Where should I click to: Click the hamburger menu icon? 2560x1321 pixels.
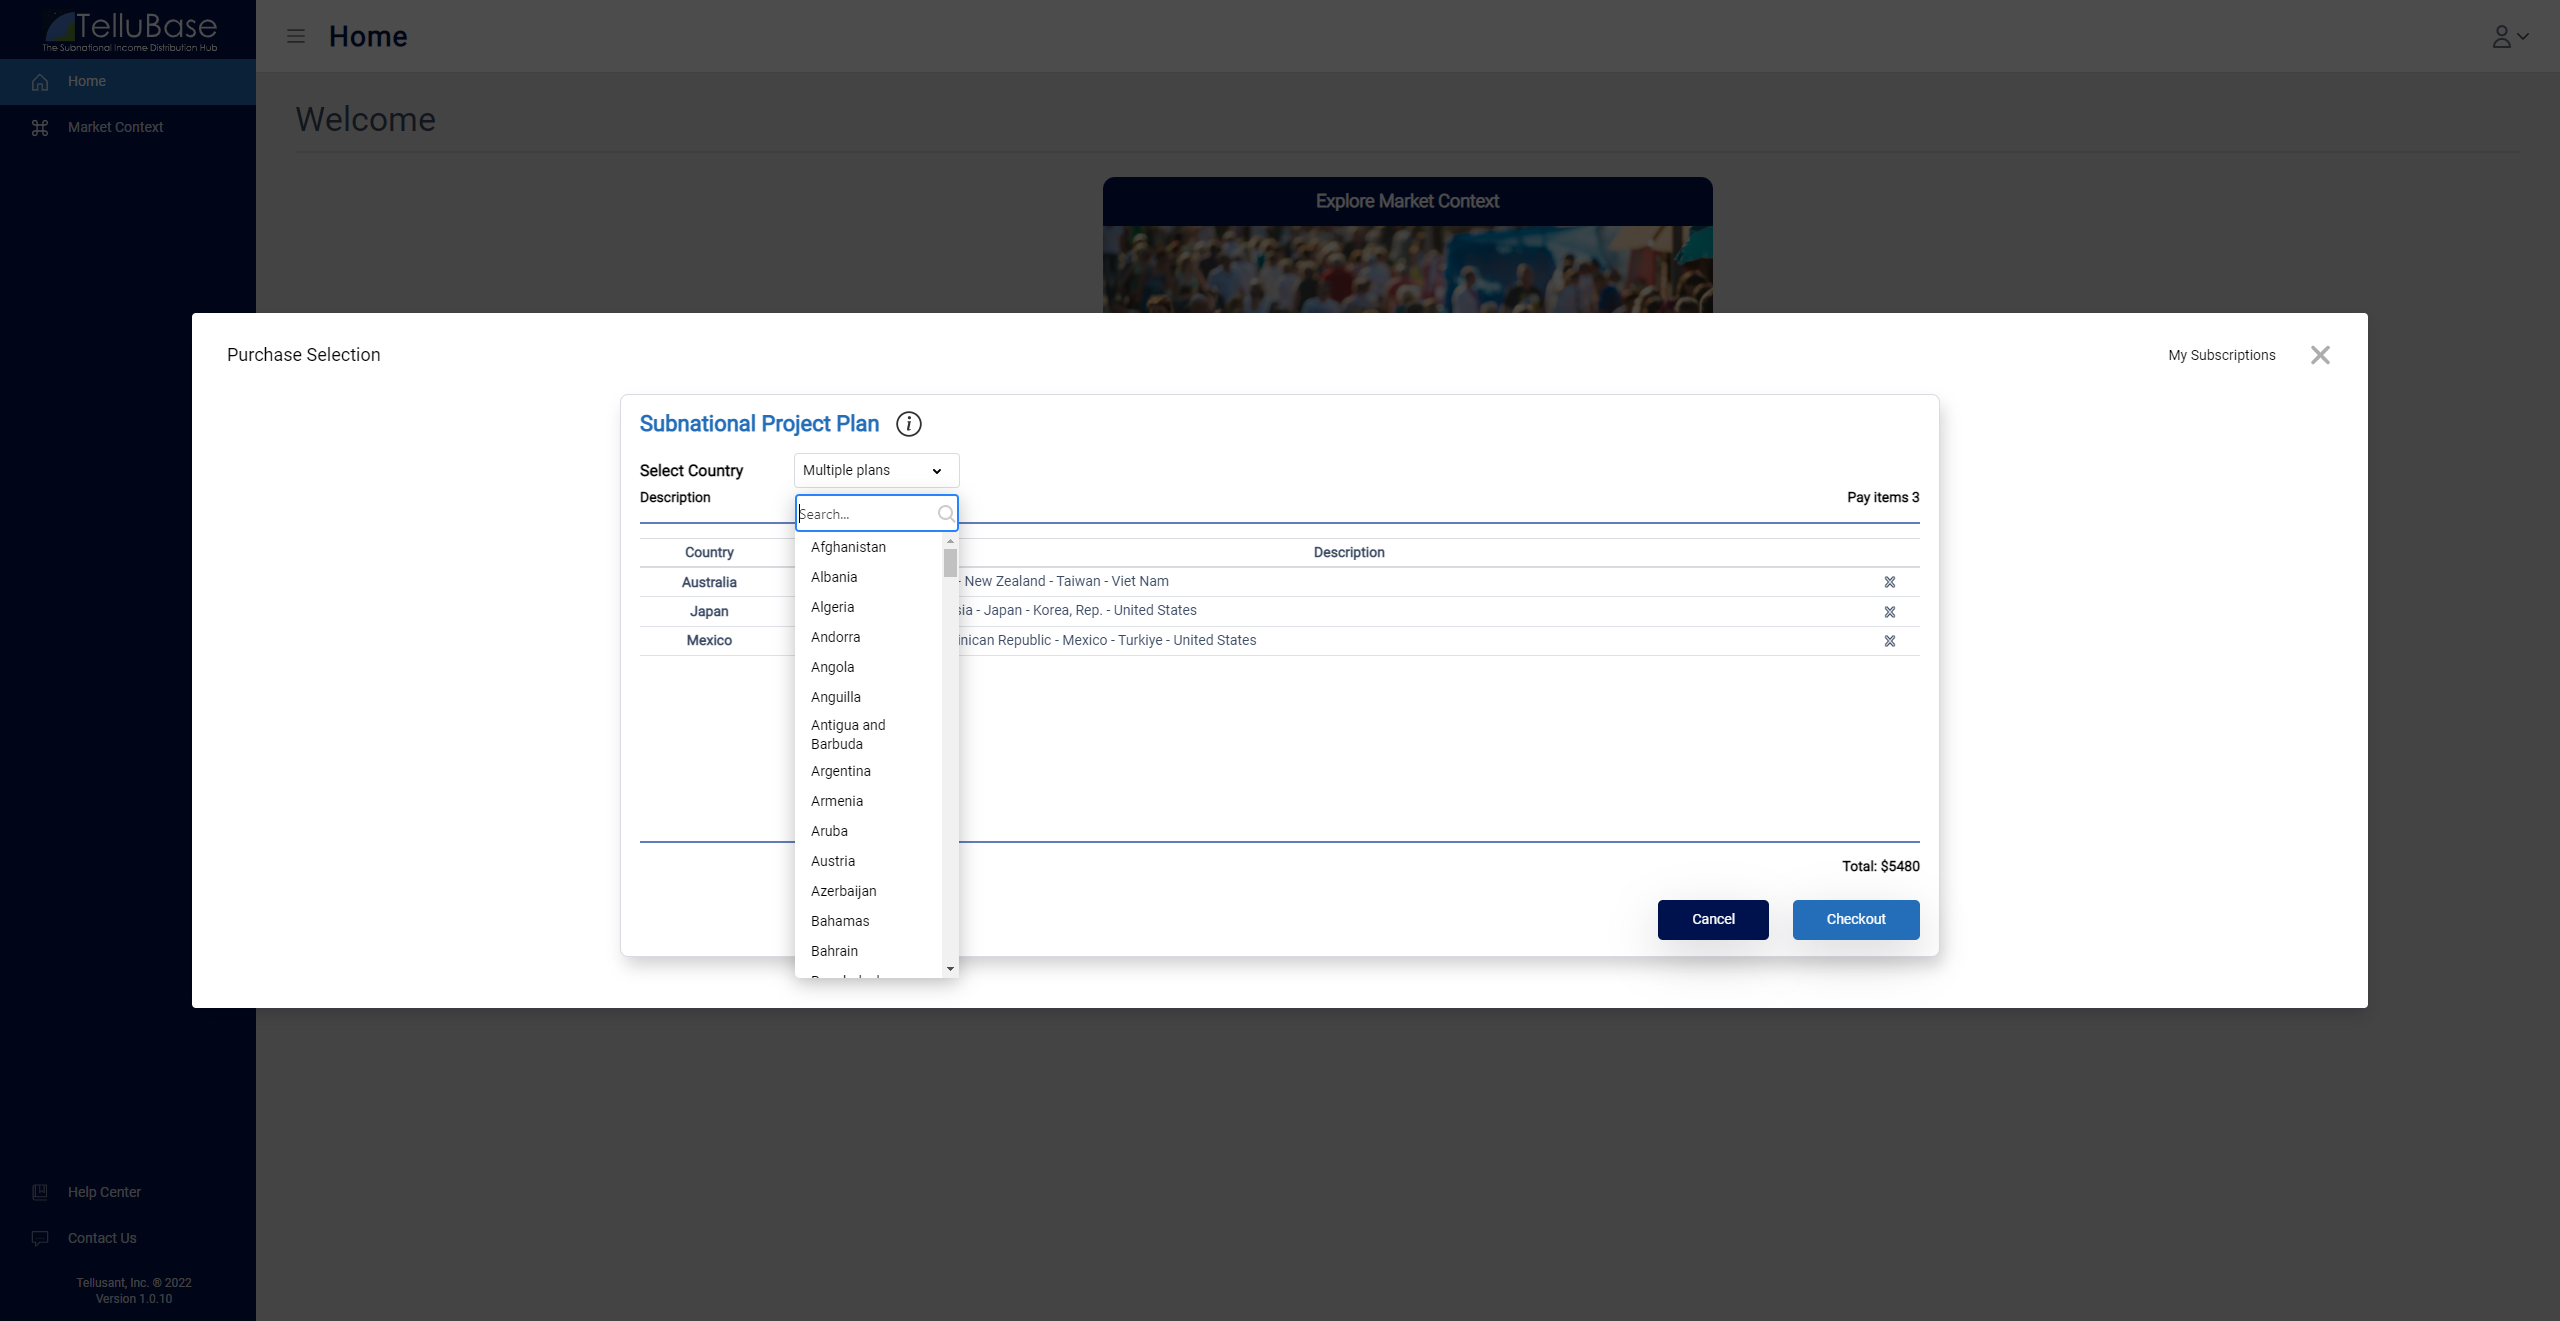pos(296,36)
